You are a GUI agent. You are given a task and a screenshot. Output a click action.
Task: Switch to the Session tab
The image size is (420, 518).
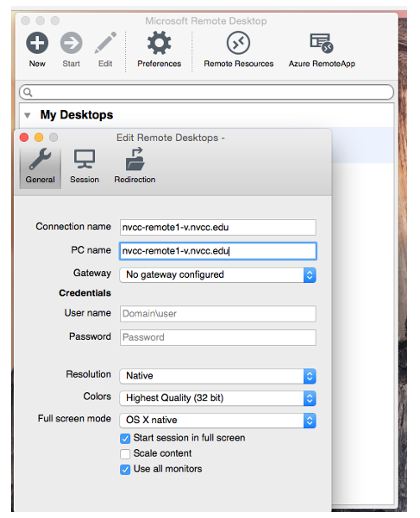click(x=84, y=167)
